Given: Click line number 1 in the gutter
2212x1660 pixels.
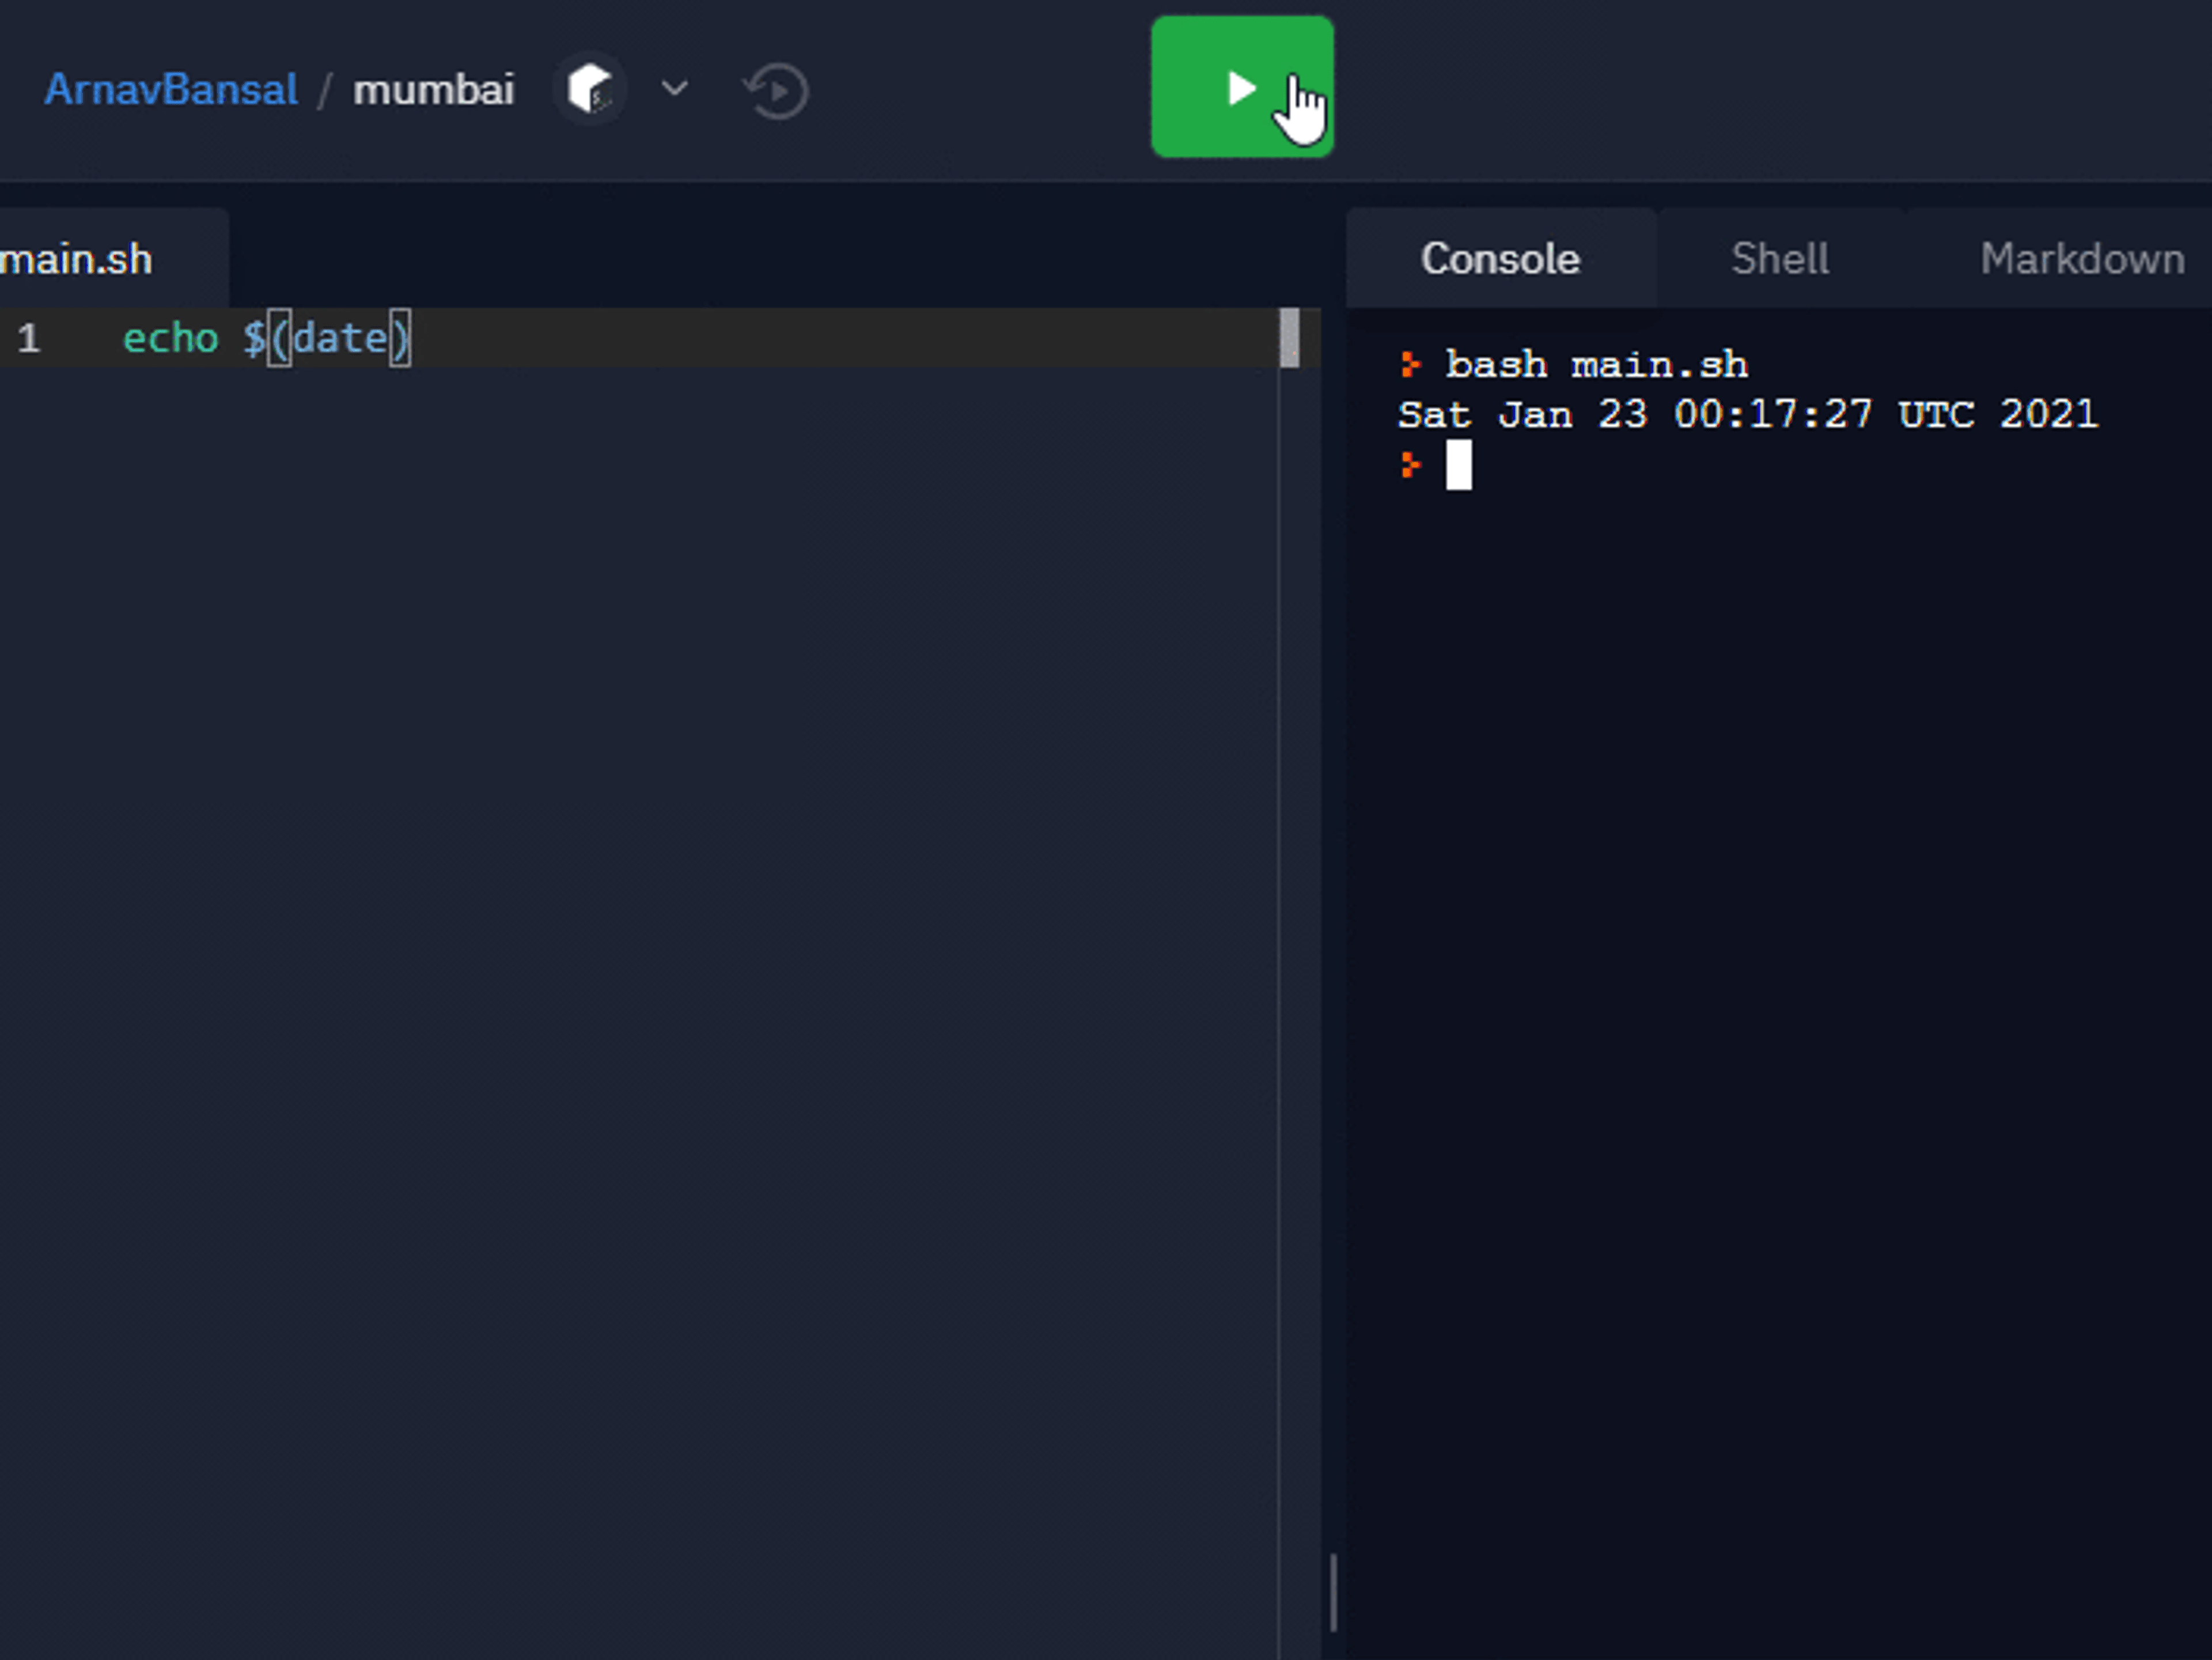Looking at the screenshot, I should [x=28, y=338].
